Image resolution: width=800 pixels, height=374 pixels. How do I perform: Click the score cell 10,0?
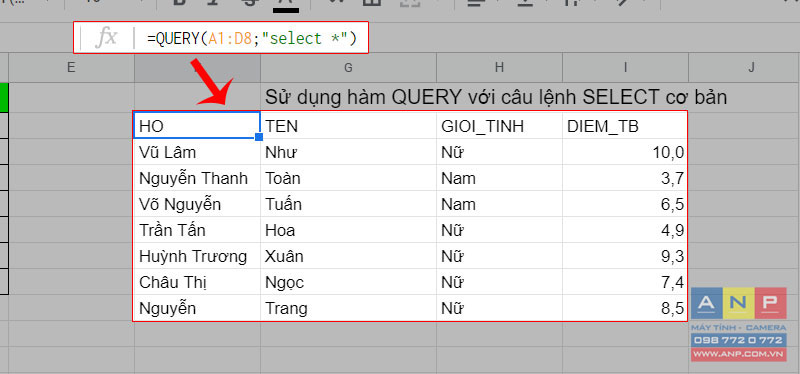click(x=625, y=152)
